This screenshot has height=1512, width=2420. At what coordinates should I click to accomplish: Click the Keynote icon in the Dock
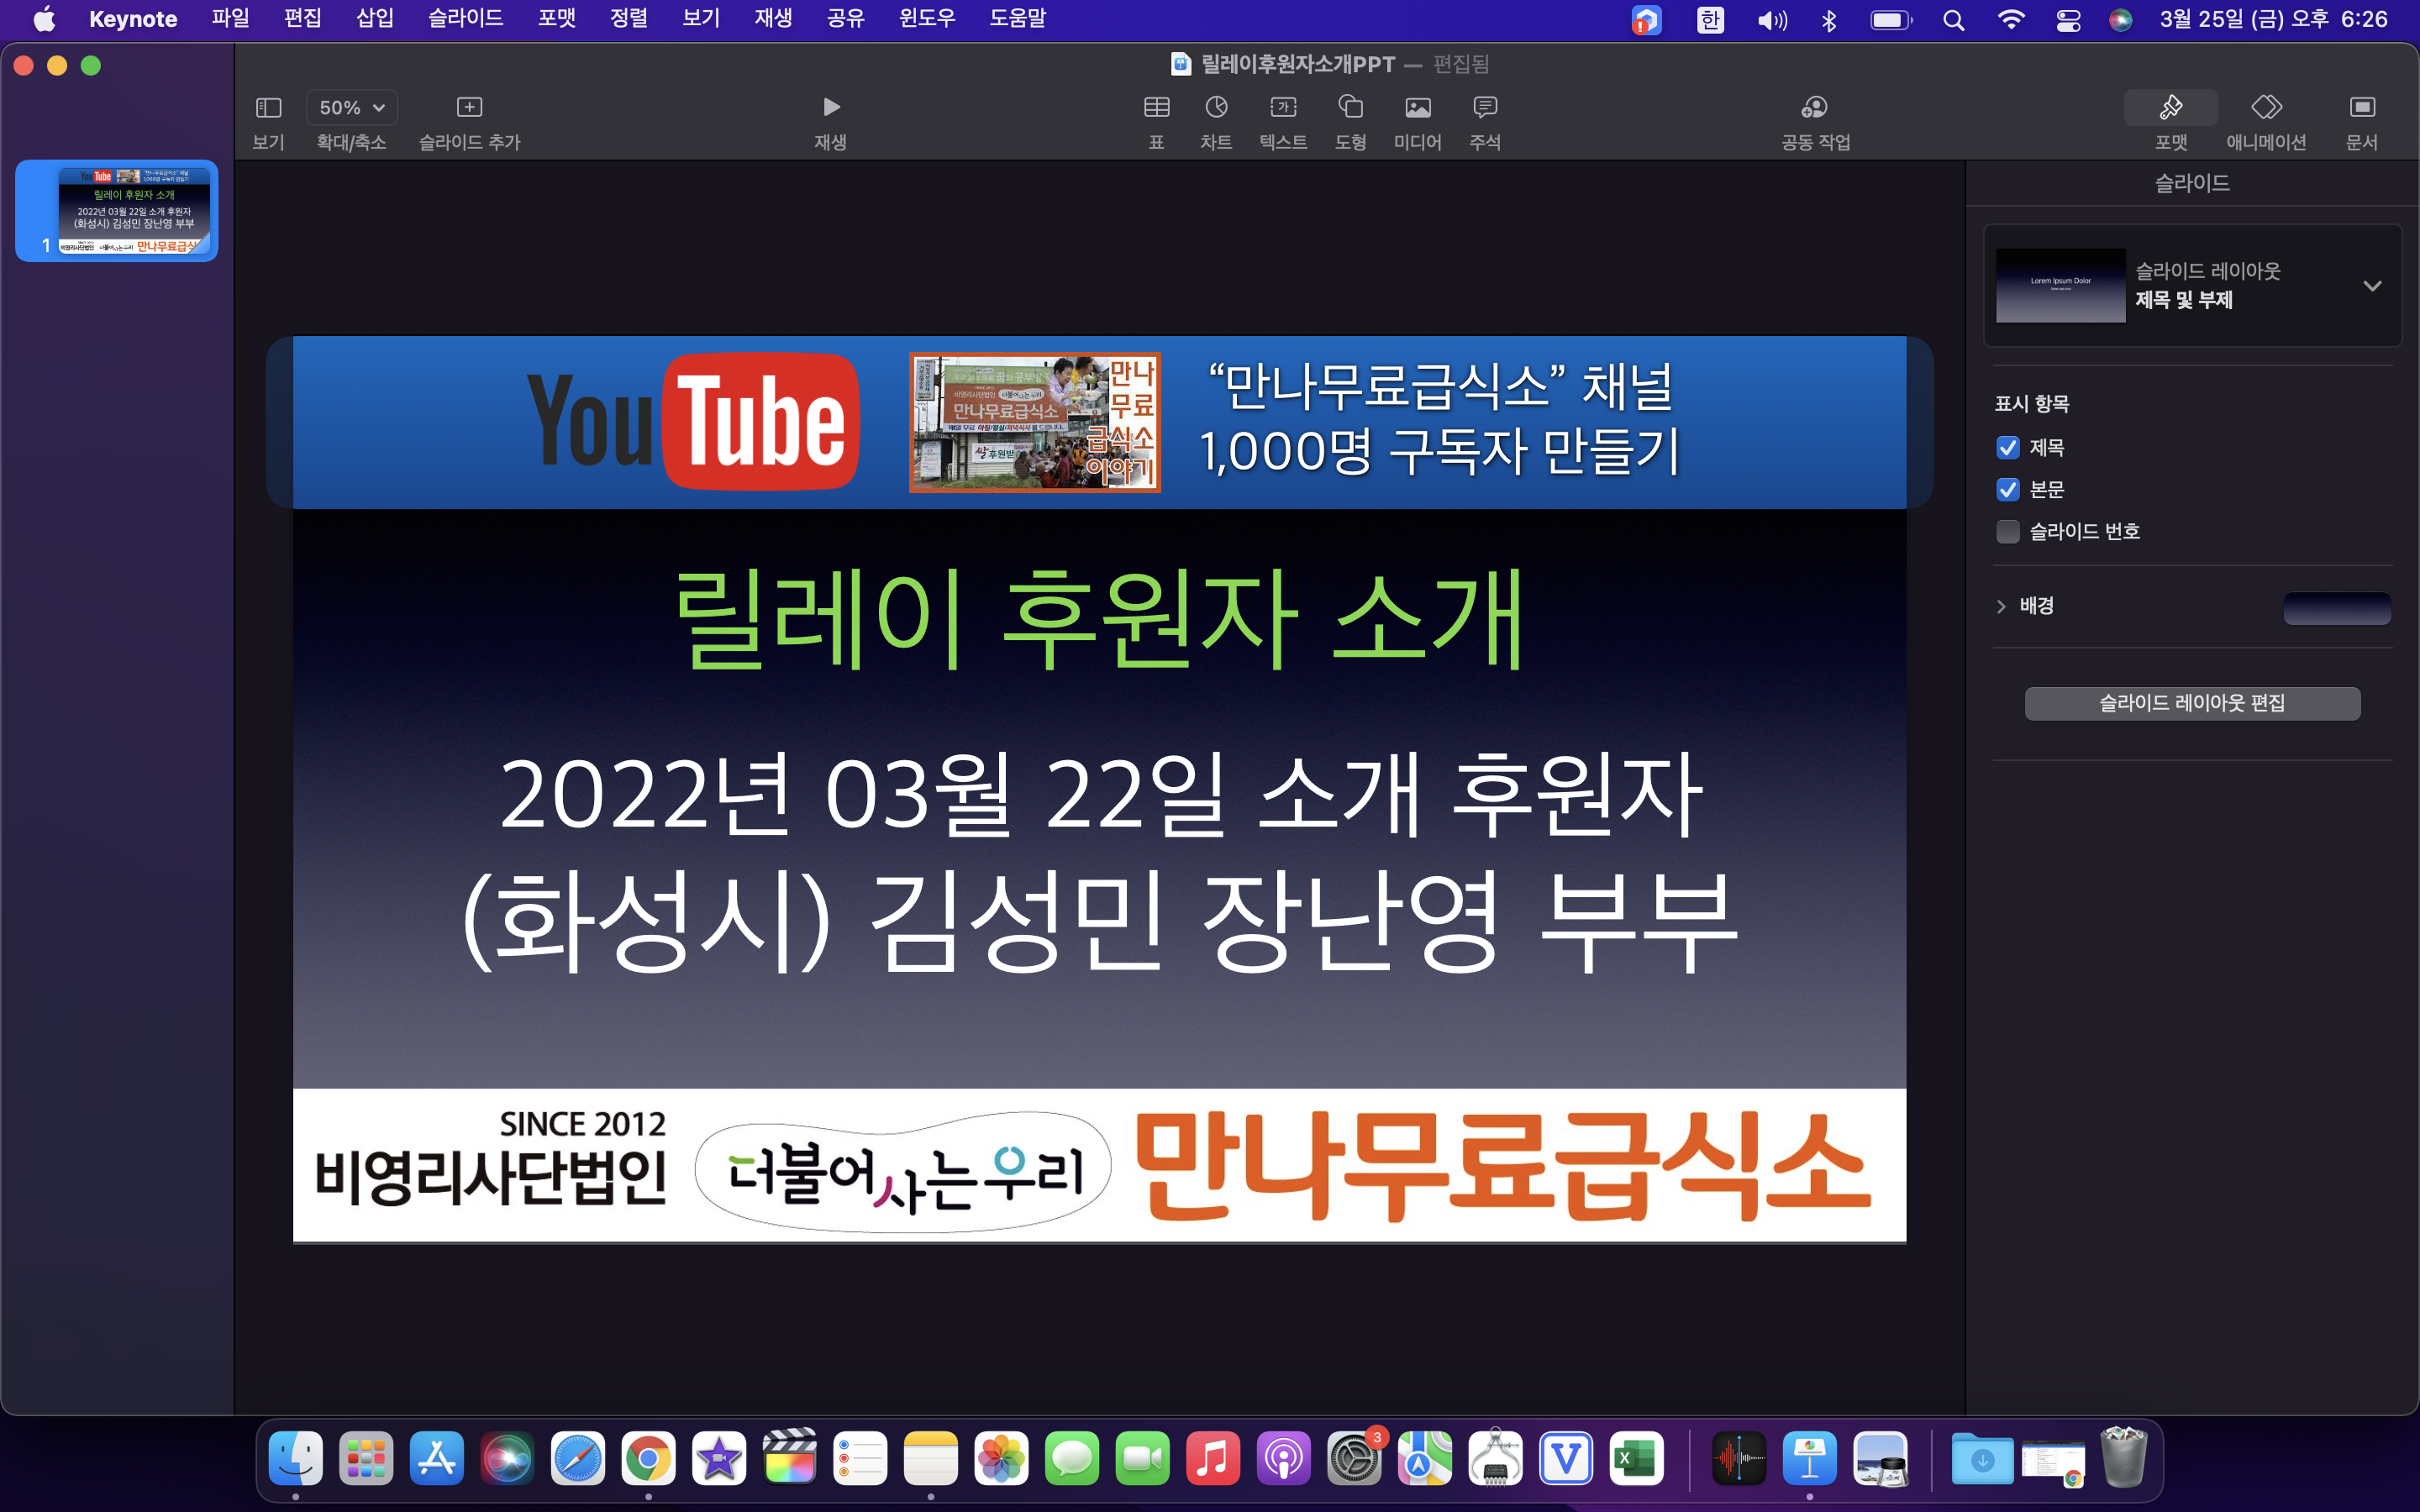(1810, 1459)
